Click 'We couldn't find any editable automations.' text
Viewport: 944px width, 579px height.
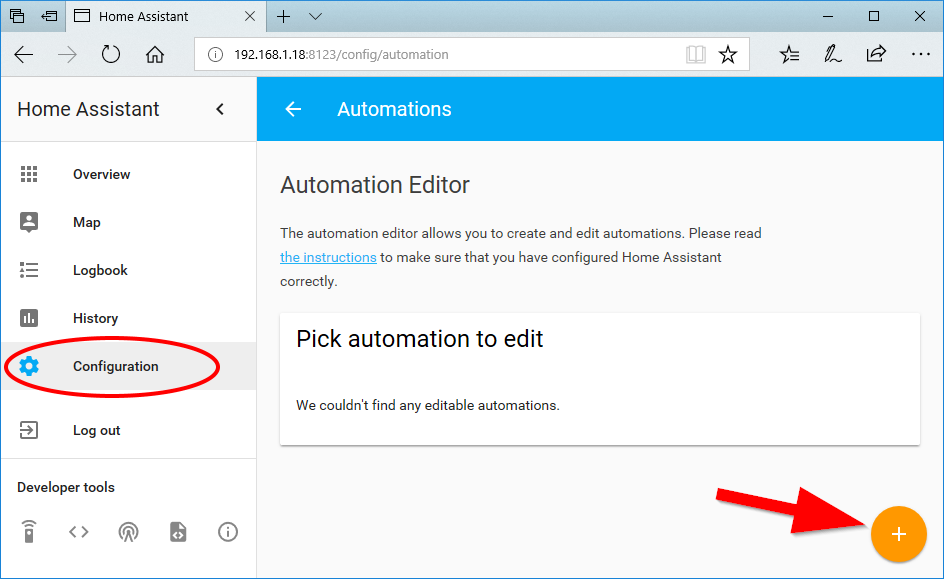pos(428,405)
